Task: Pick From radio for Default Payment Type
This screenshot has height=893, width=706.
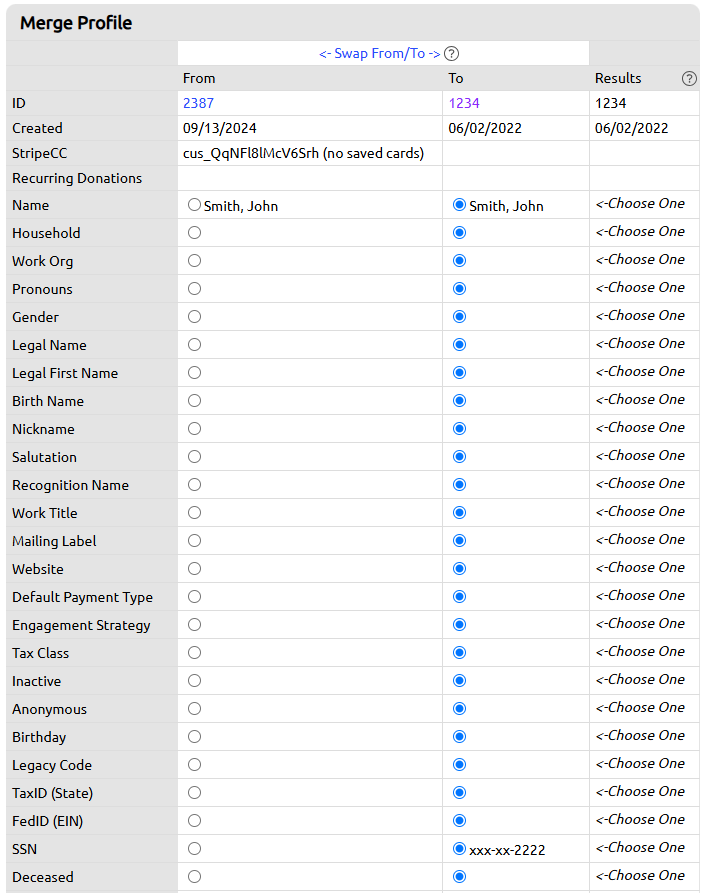Action: (195, 596)
